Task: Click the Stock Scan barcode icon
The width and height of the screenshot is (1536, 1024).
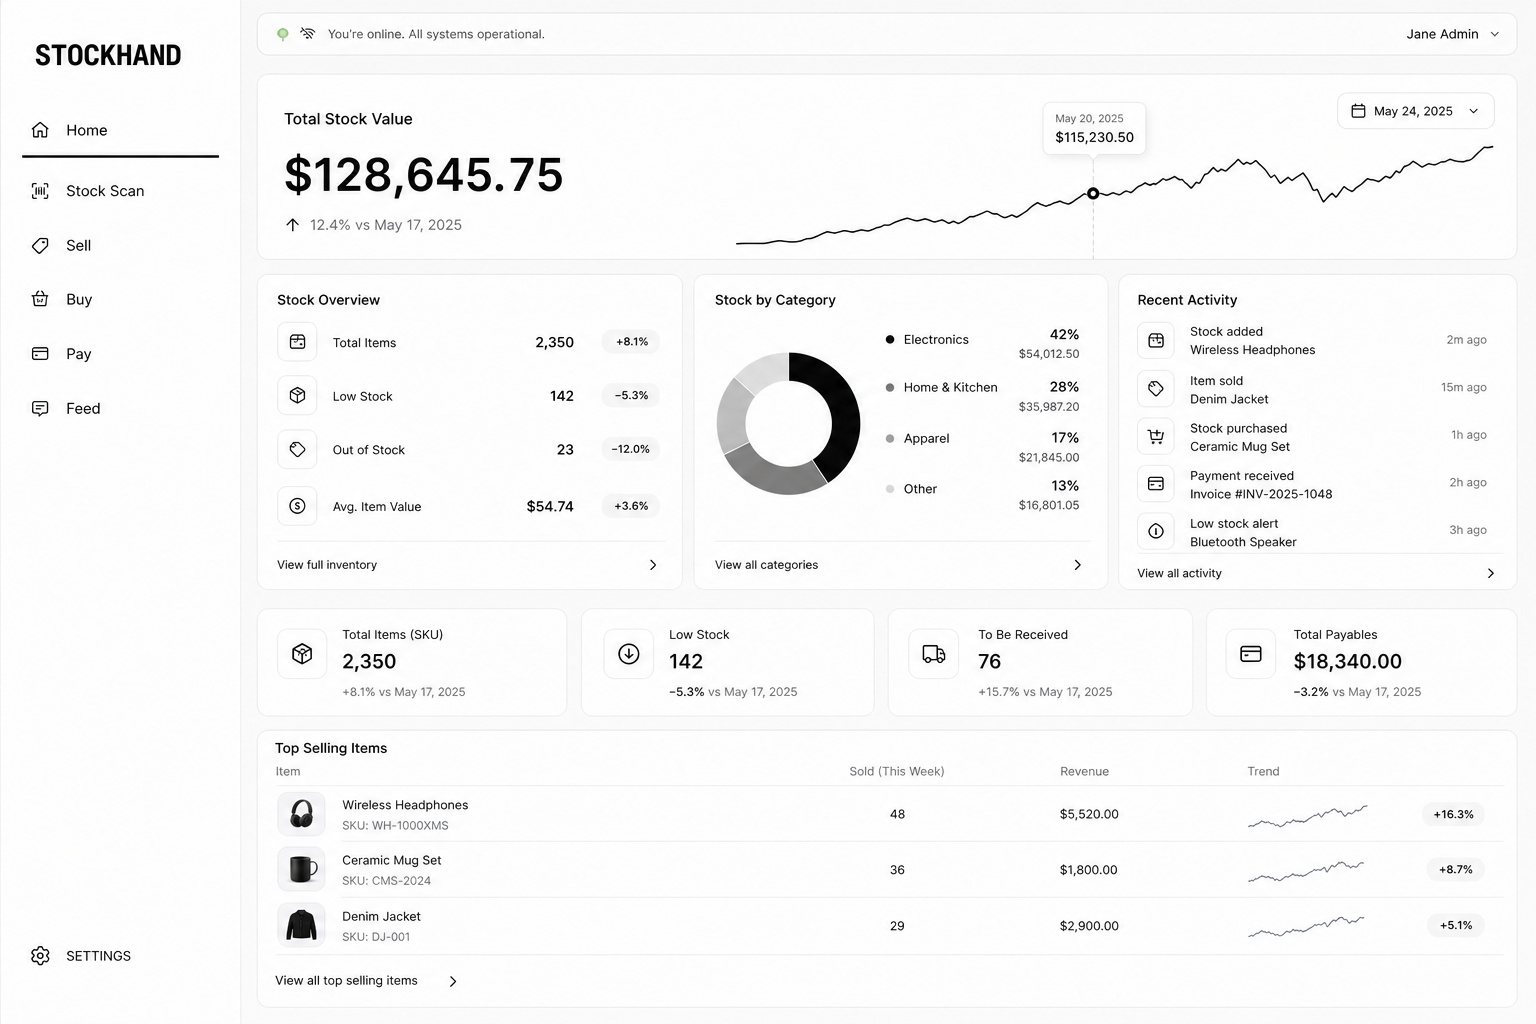Action: [x=40, y=191]
